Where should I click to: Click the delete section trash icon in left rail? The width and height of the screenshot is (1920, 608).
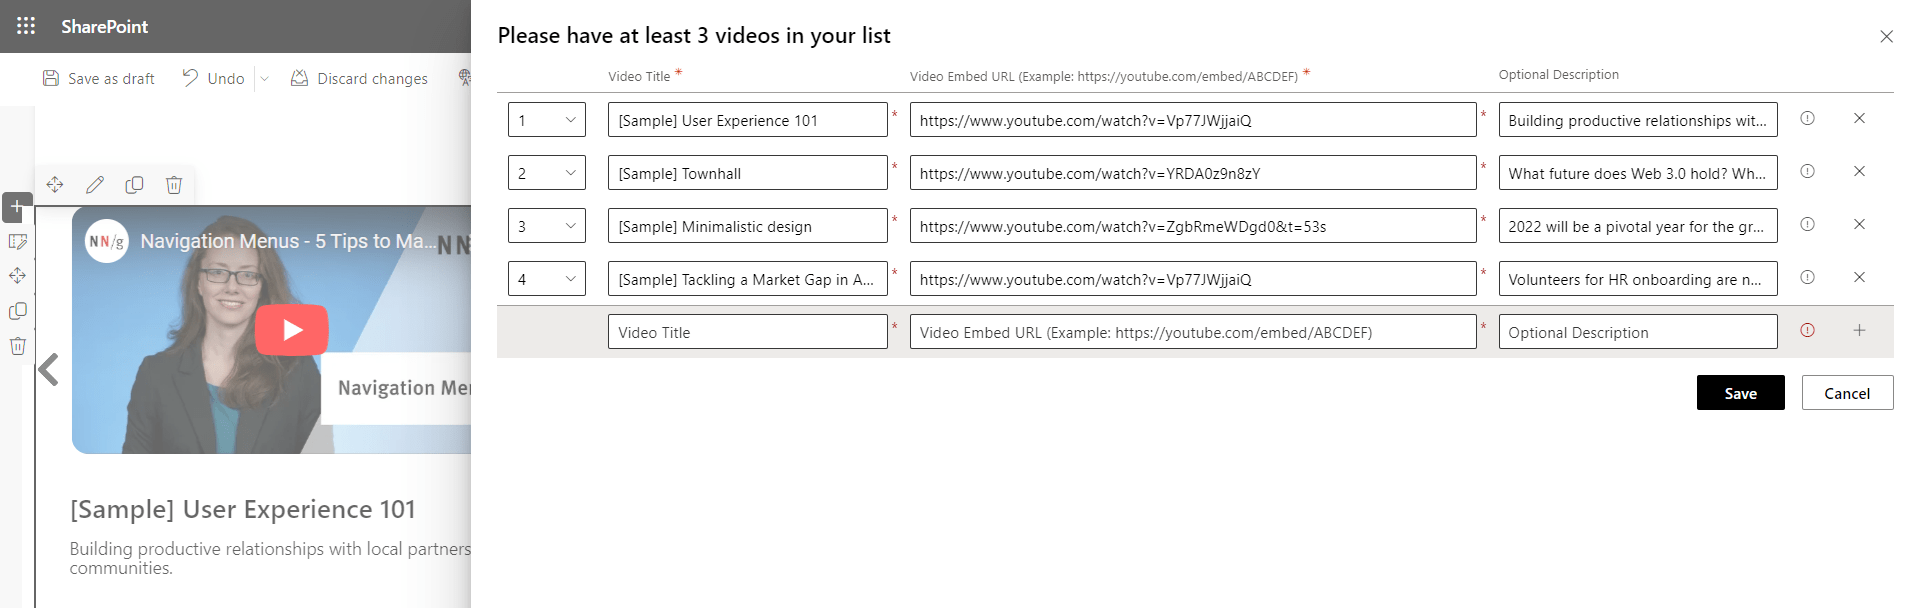17,346
